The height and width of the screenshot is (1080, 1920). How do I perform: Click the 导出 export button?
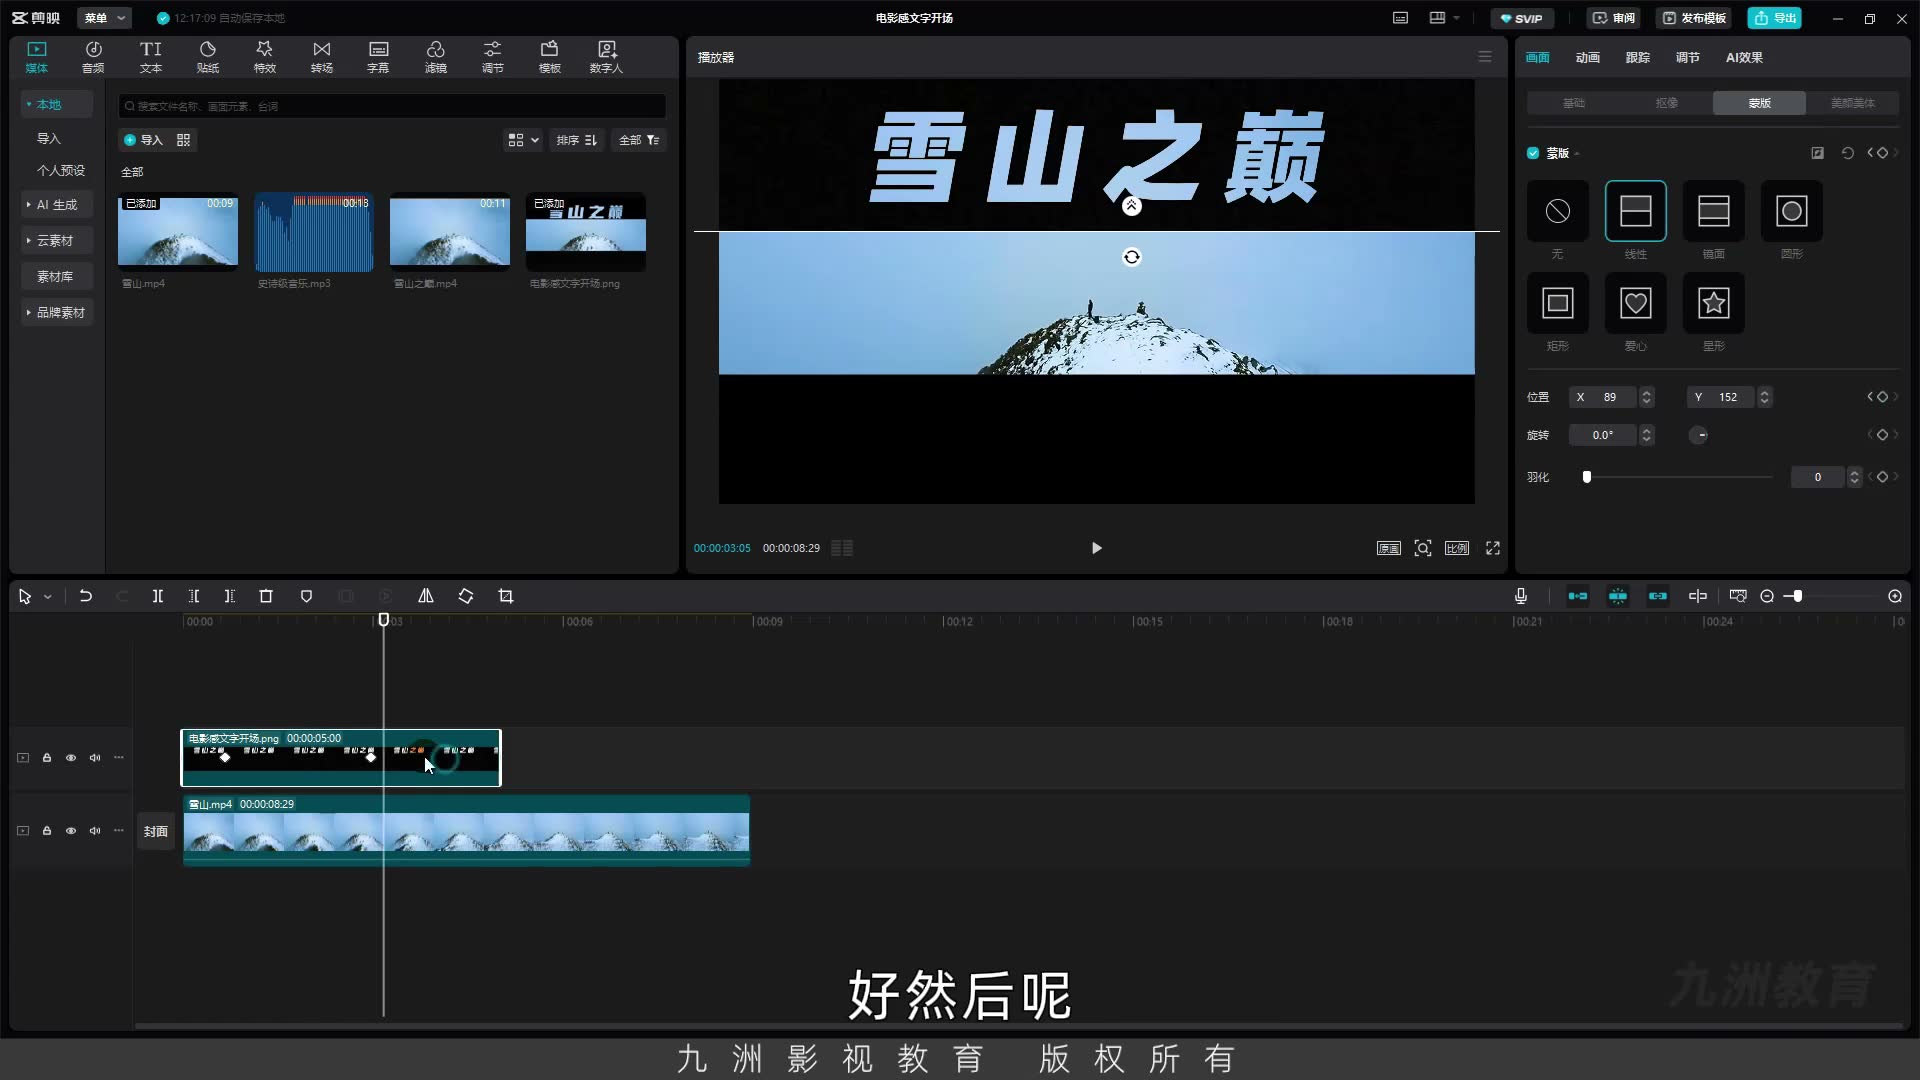(x=1774, y=18)
